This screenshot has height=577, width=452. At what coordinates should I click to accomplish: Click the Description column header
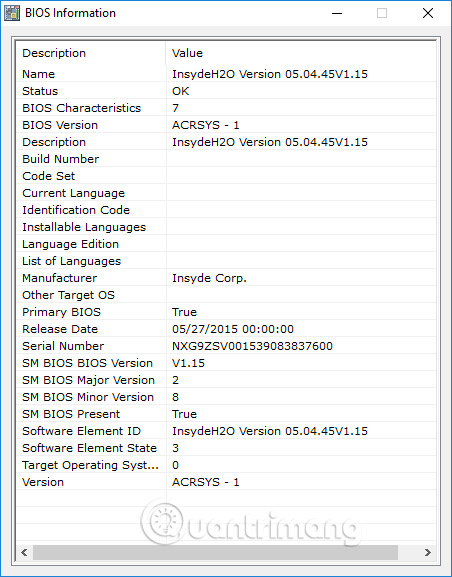point(91,53)
